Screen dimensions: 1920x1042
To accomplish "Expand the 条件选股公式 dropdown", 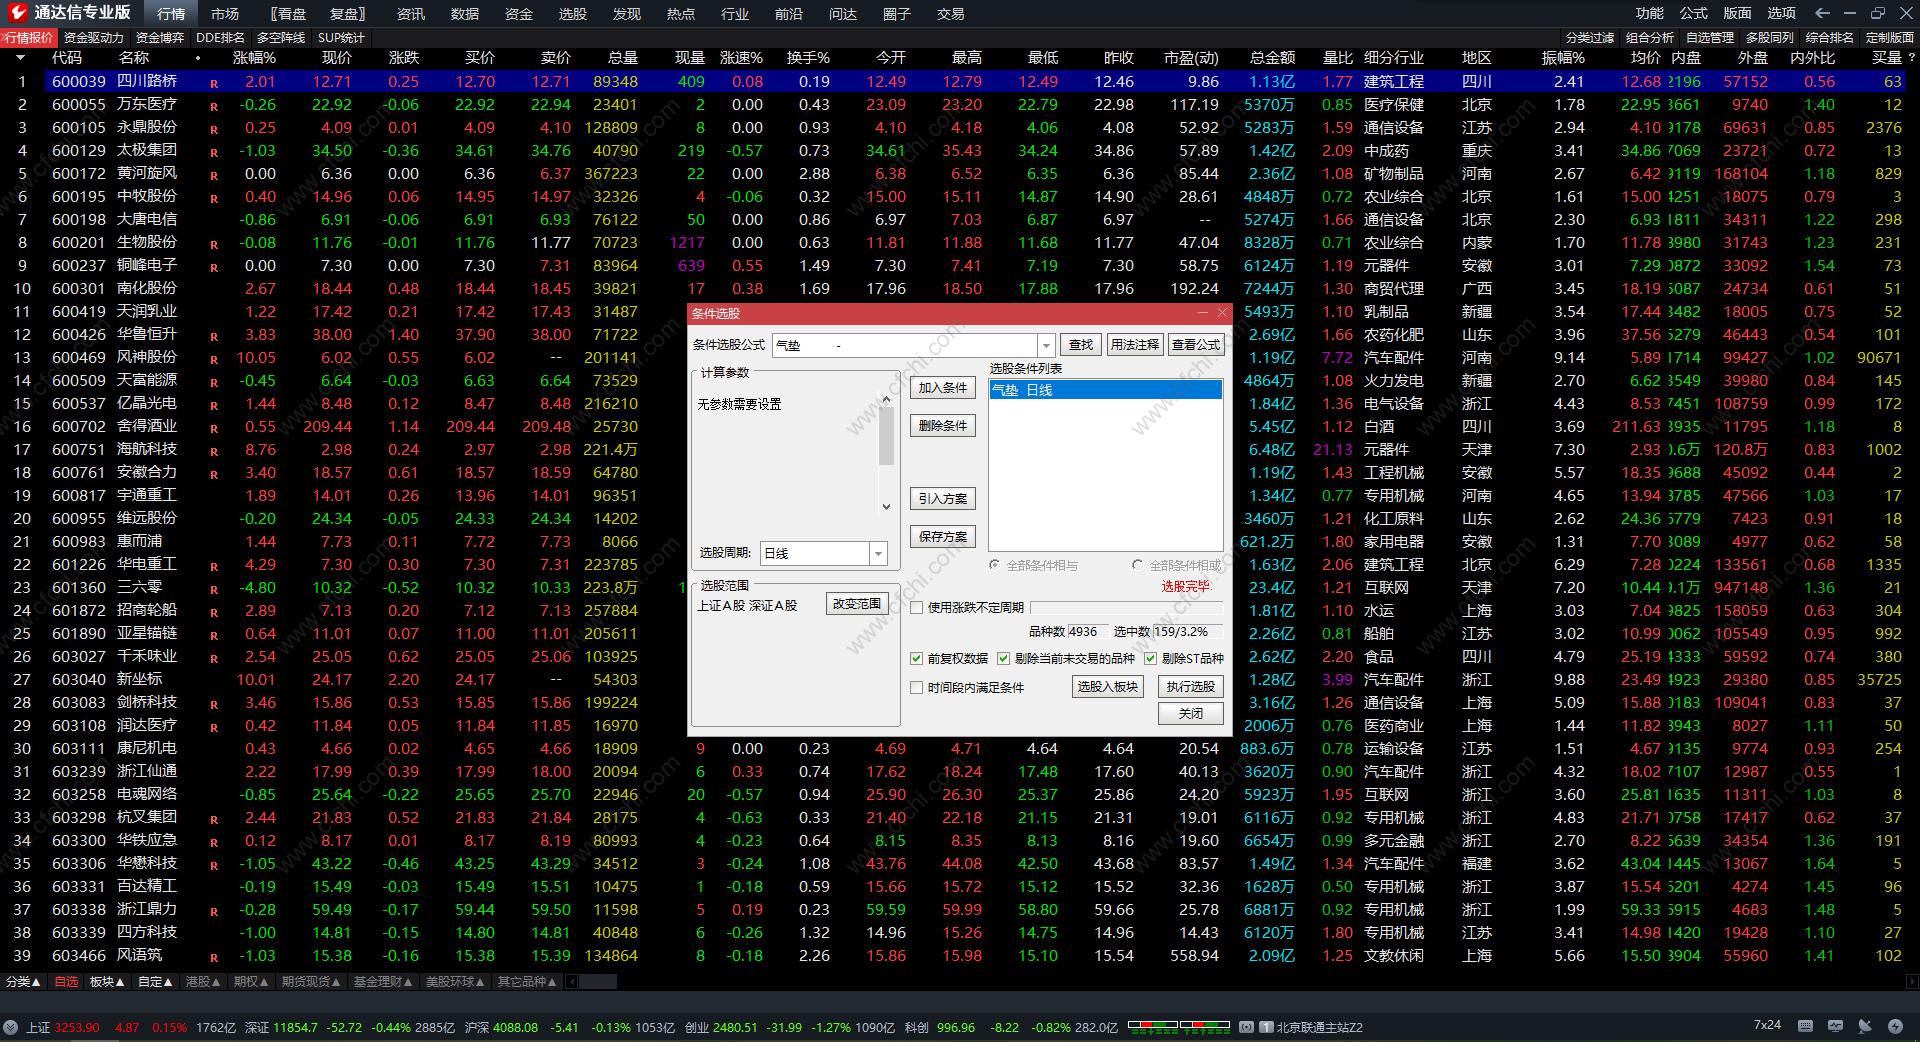I will pos(1046,345).
